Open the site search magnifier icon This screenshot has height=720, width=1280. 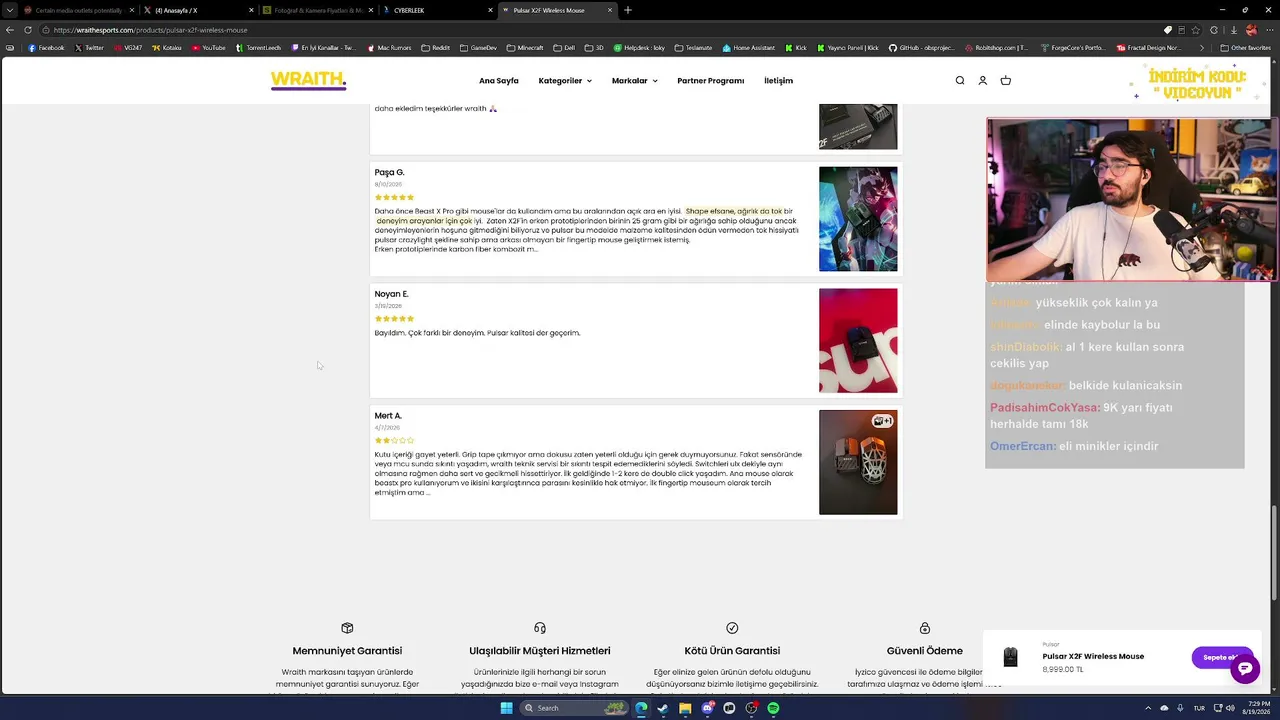tap(960, 81)
